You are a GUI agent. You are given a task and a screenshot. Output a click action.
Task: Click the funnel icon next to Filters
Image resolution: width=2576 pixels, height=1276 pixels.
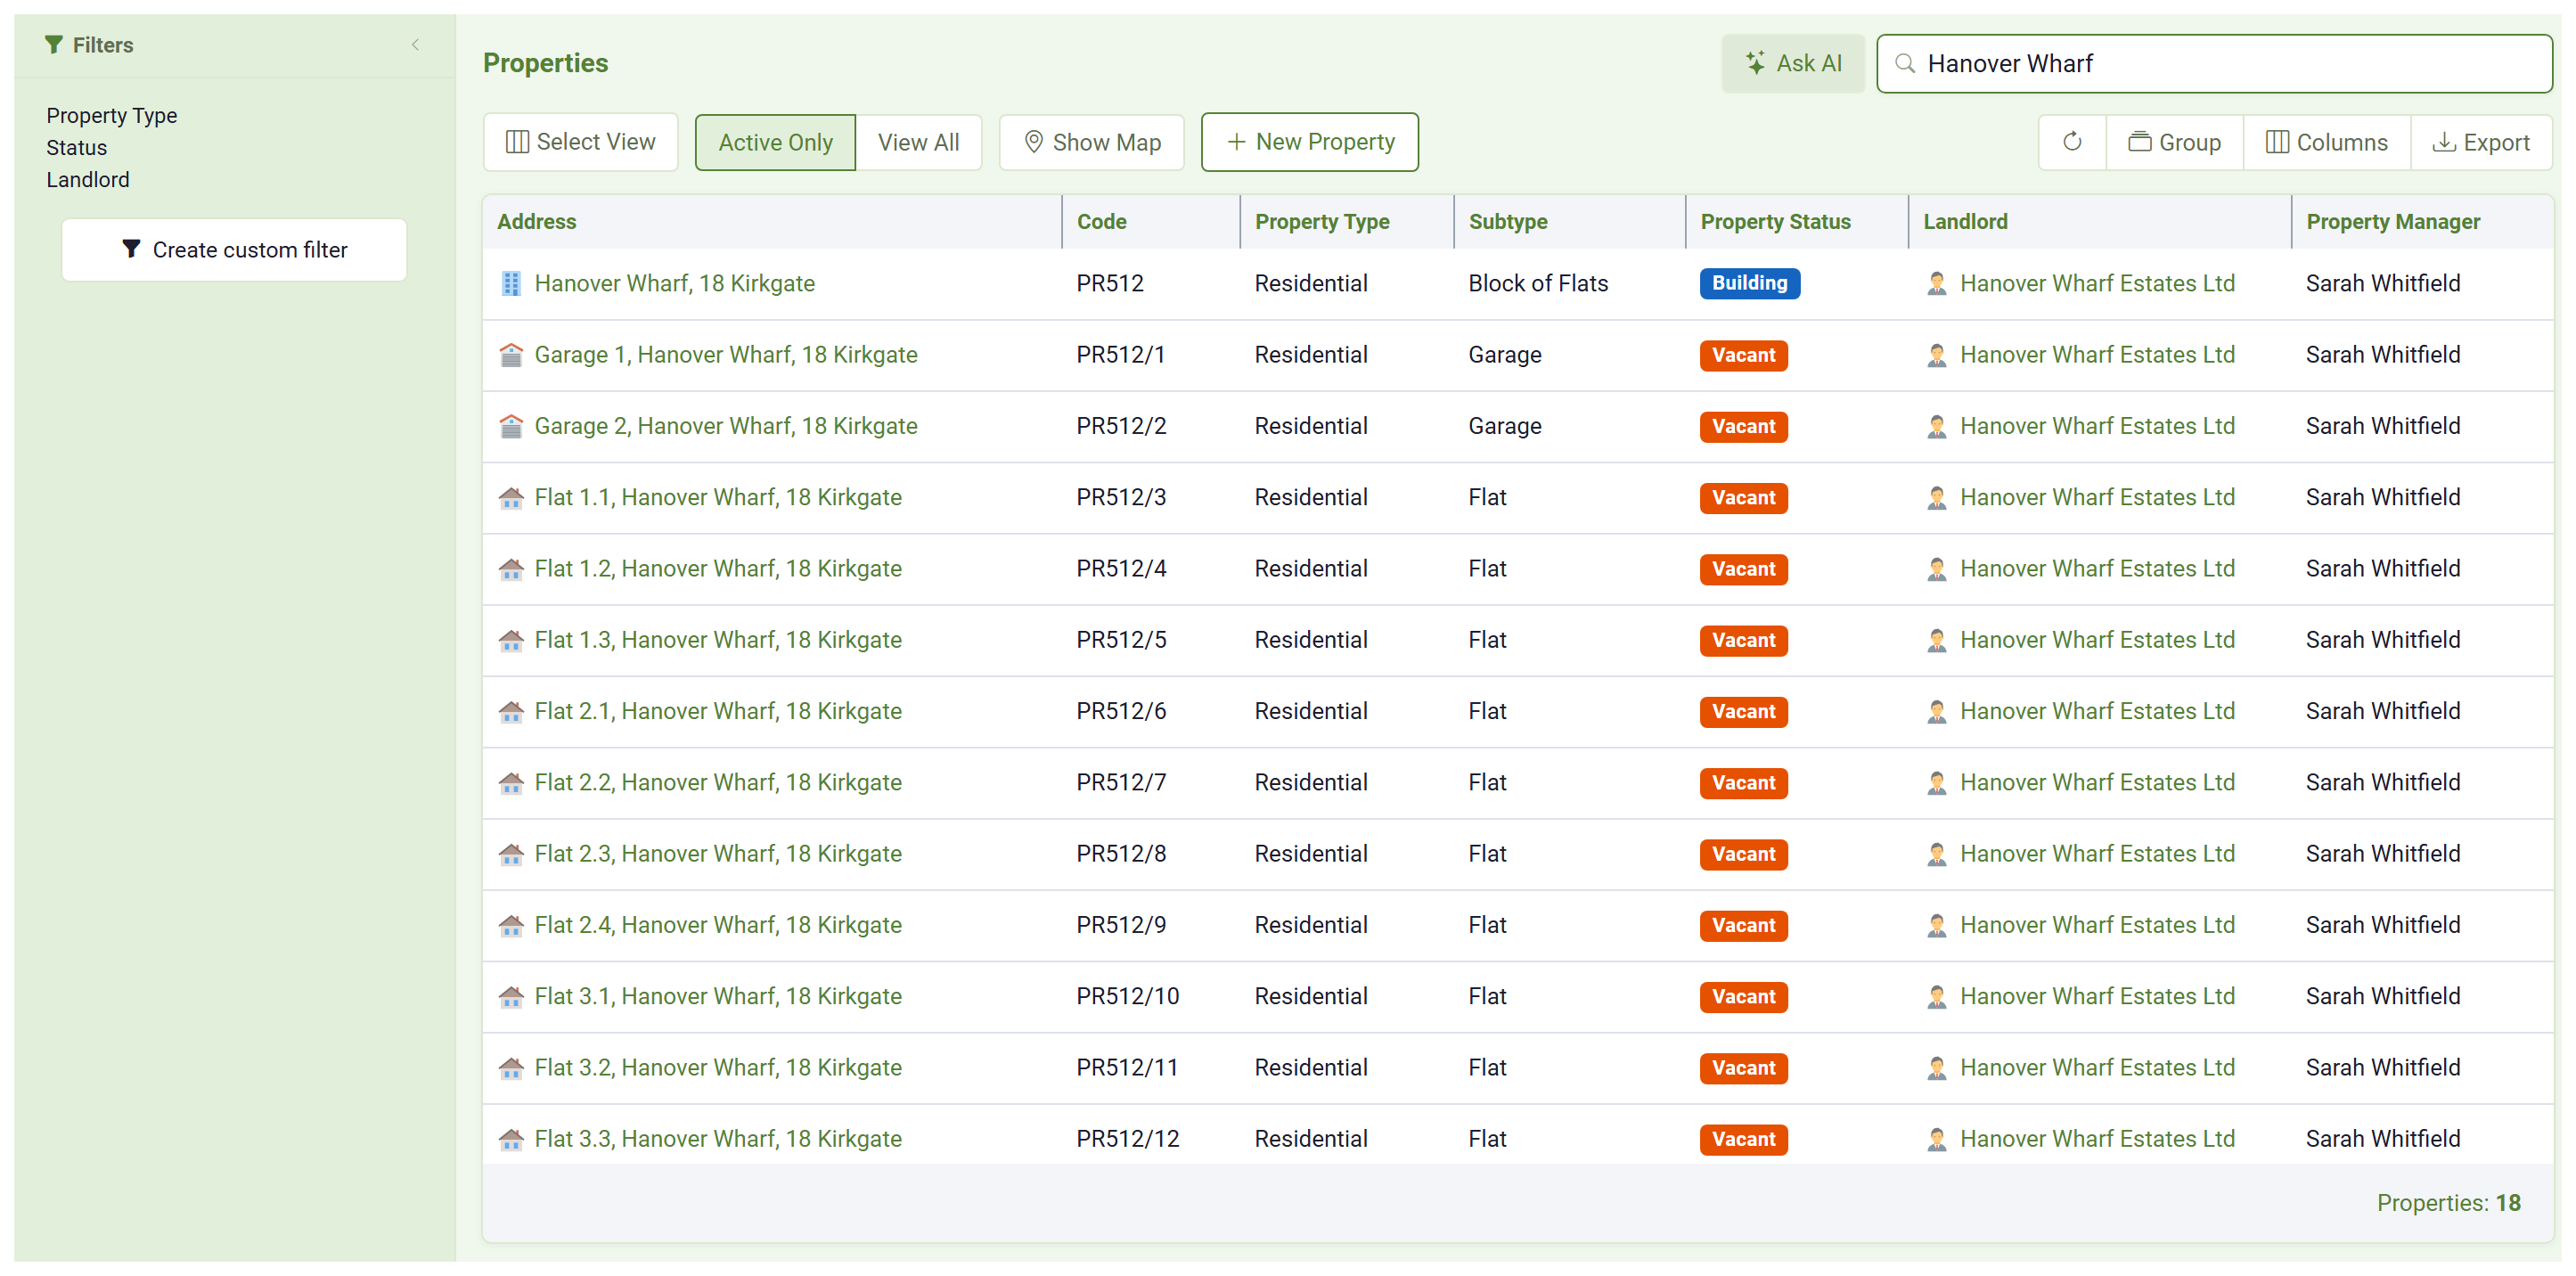tap(54, 45)
